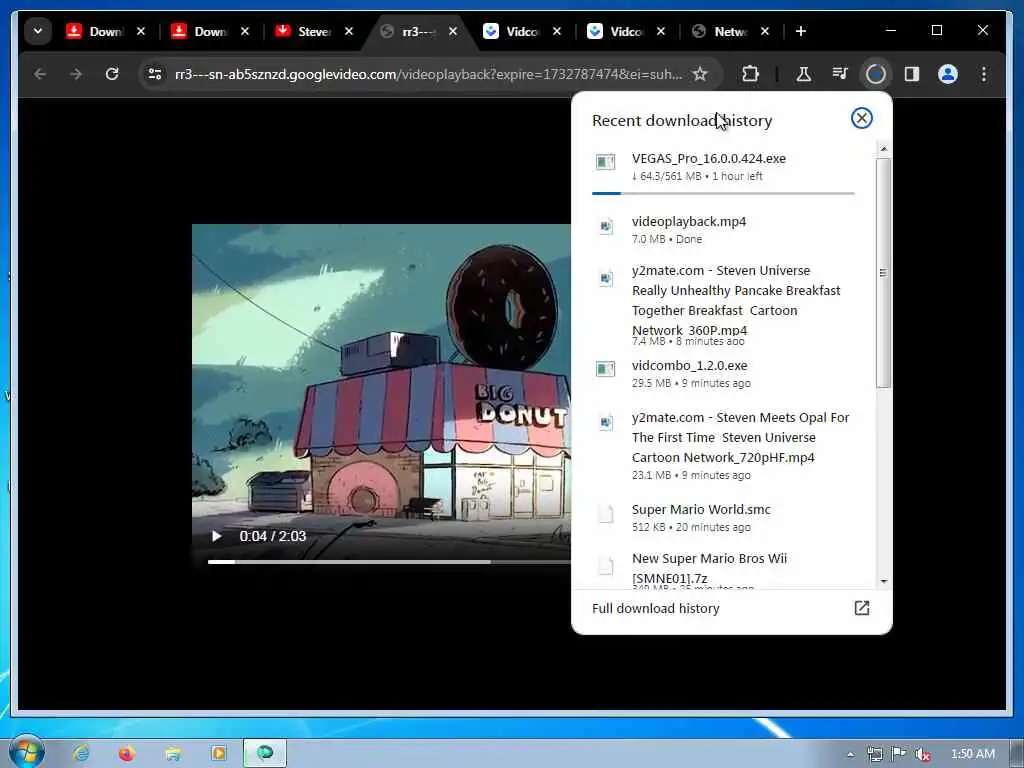View site information icon in address bar

tap(155, 74)
